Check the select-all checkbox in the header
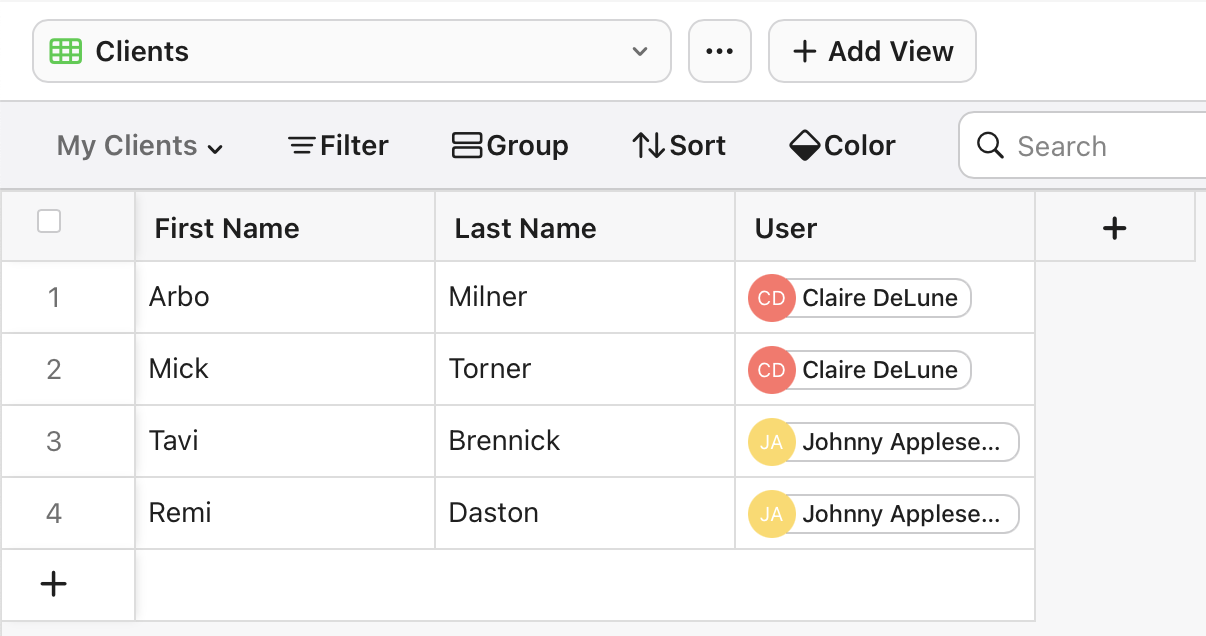1206x636 pixels. (48, 220)
